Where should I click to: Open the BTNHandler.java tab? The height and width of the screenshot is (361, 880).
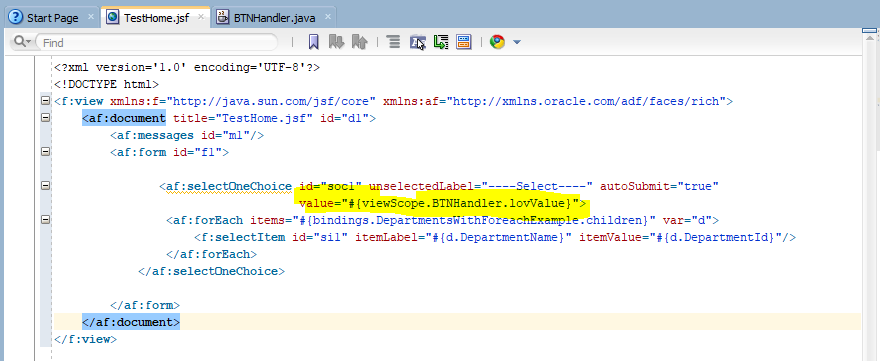pyautogui.click(x=275, y=17)
